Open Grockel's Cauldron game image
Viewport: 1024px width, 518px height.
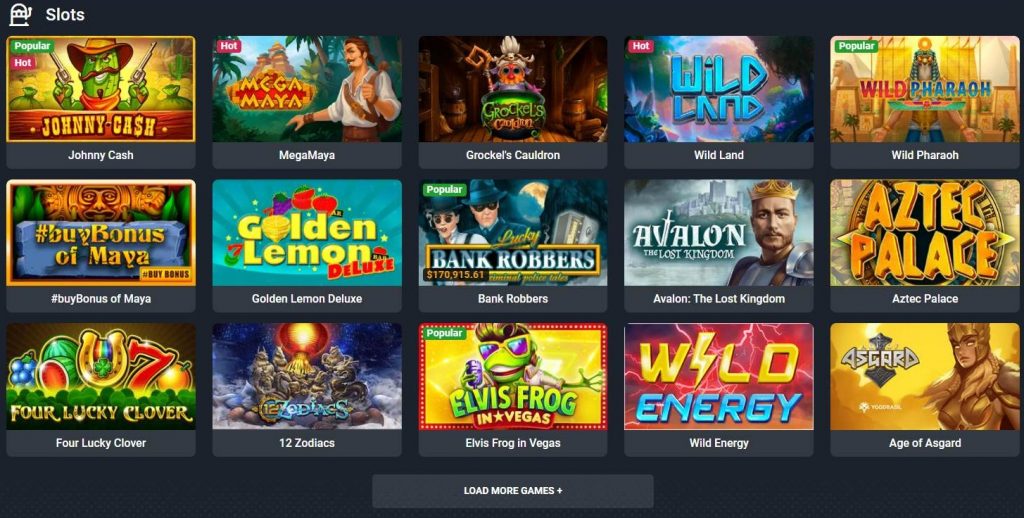pos(513,89)
